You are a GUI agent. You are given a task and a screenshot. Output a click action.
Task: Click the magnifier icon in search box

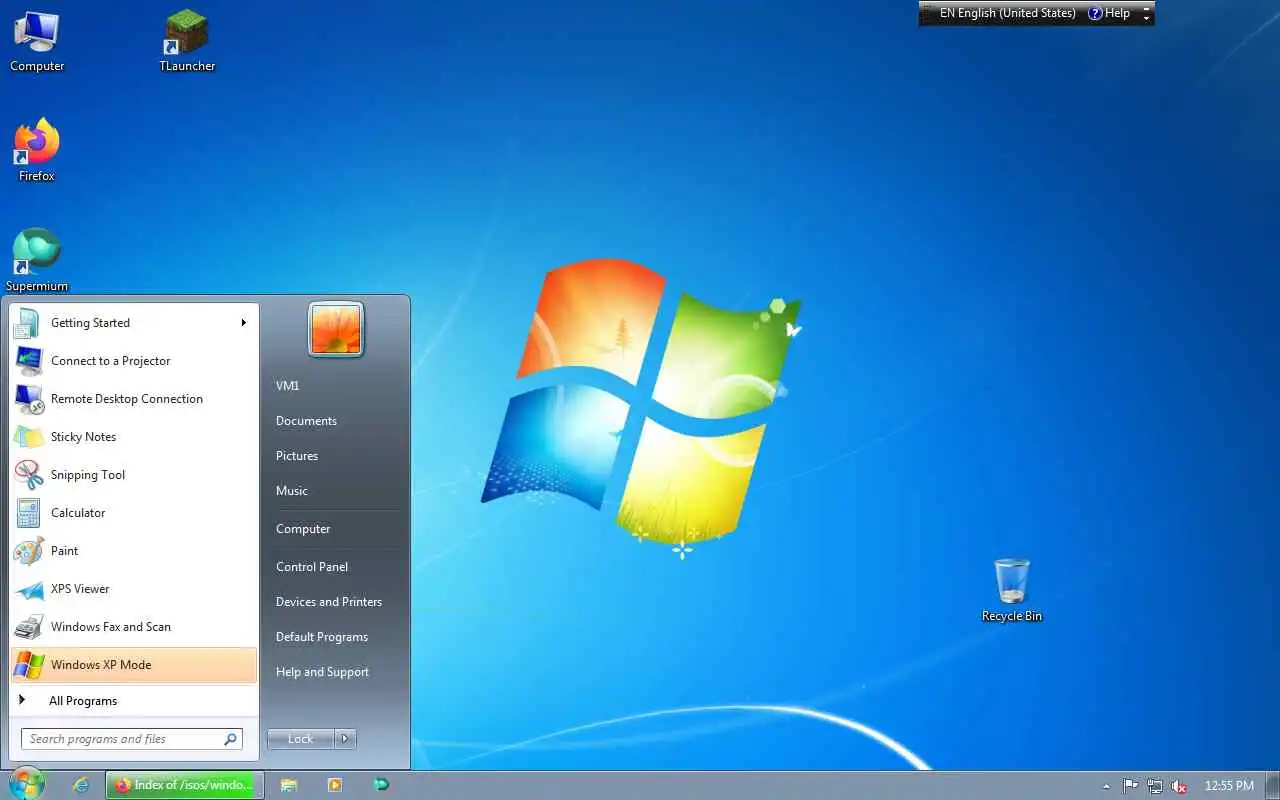point(231,739)
